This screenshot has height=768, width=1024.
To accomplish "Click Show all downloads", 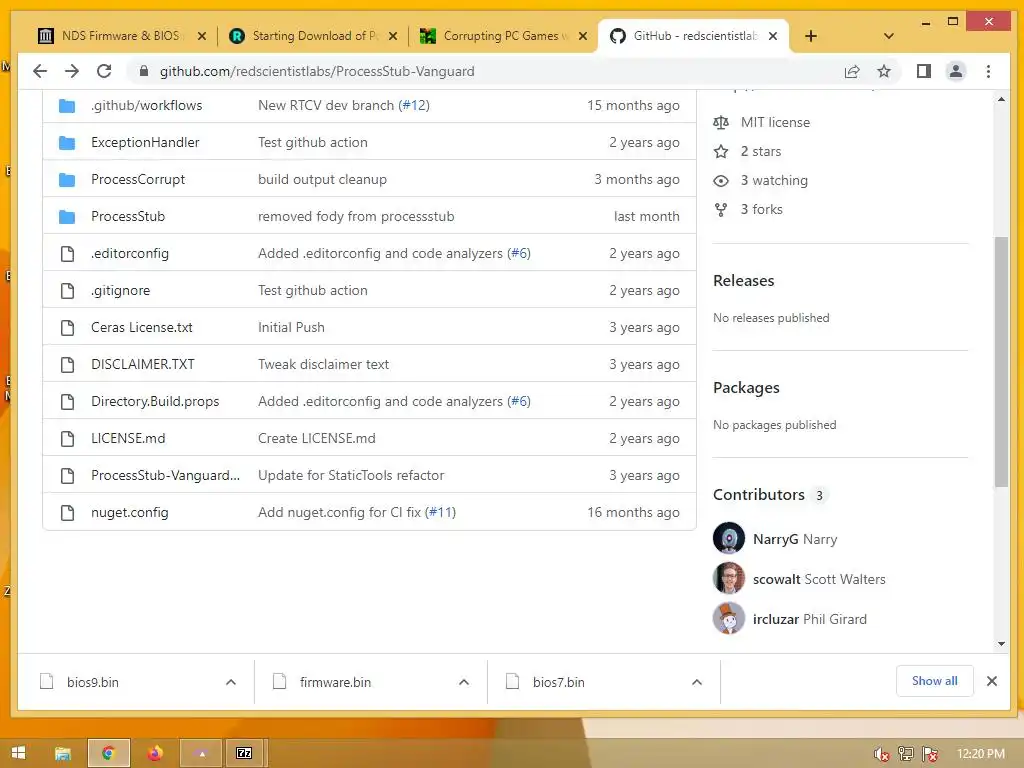I will point(935,681).
